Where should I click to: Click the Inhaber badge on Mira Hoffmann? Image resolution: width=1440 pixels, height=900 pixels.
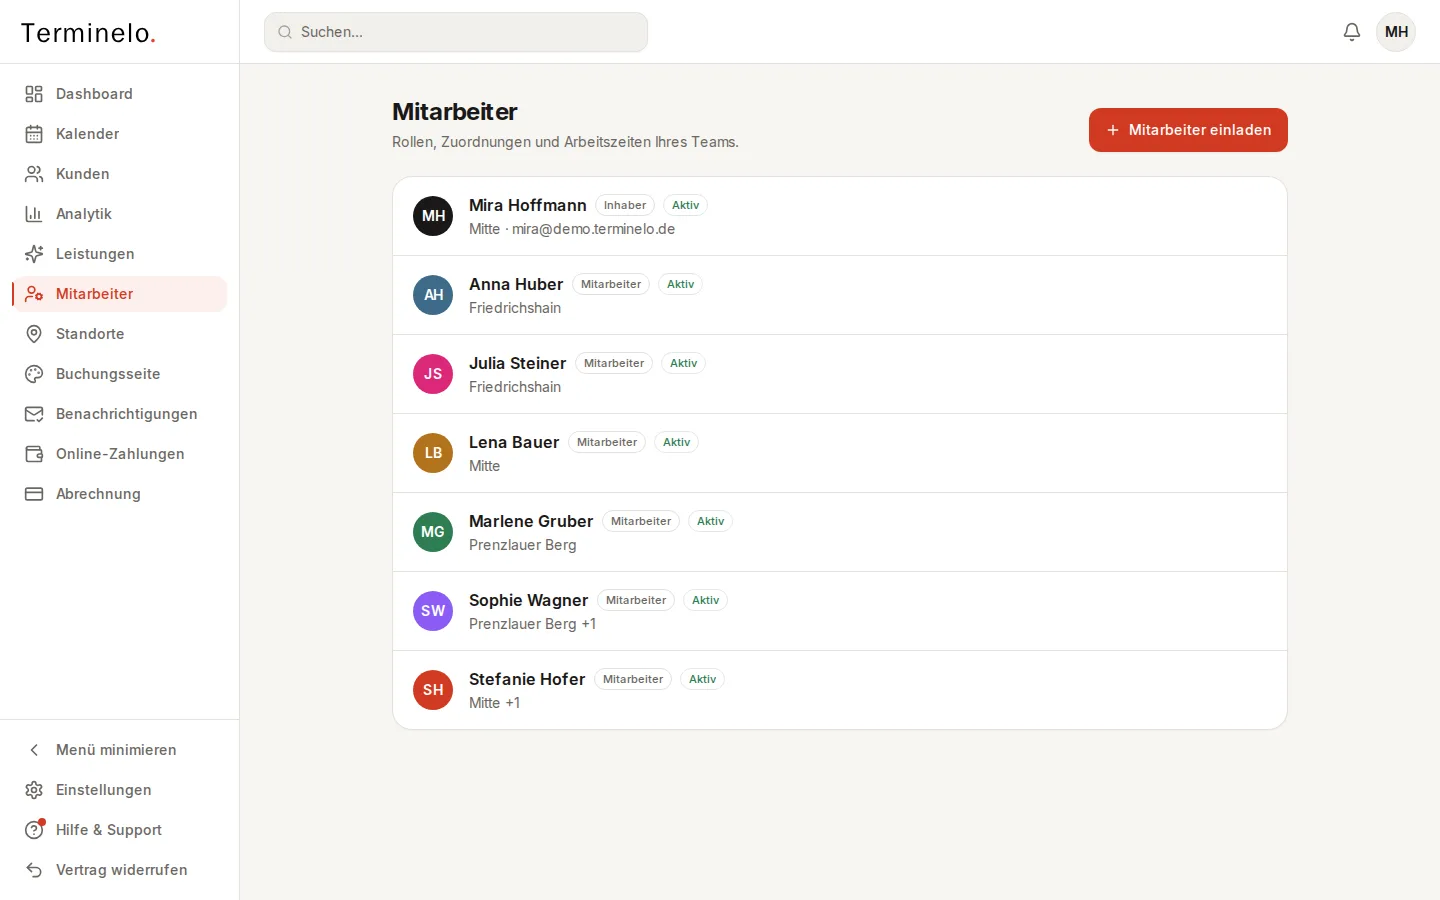tap(625, 205)
